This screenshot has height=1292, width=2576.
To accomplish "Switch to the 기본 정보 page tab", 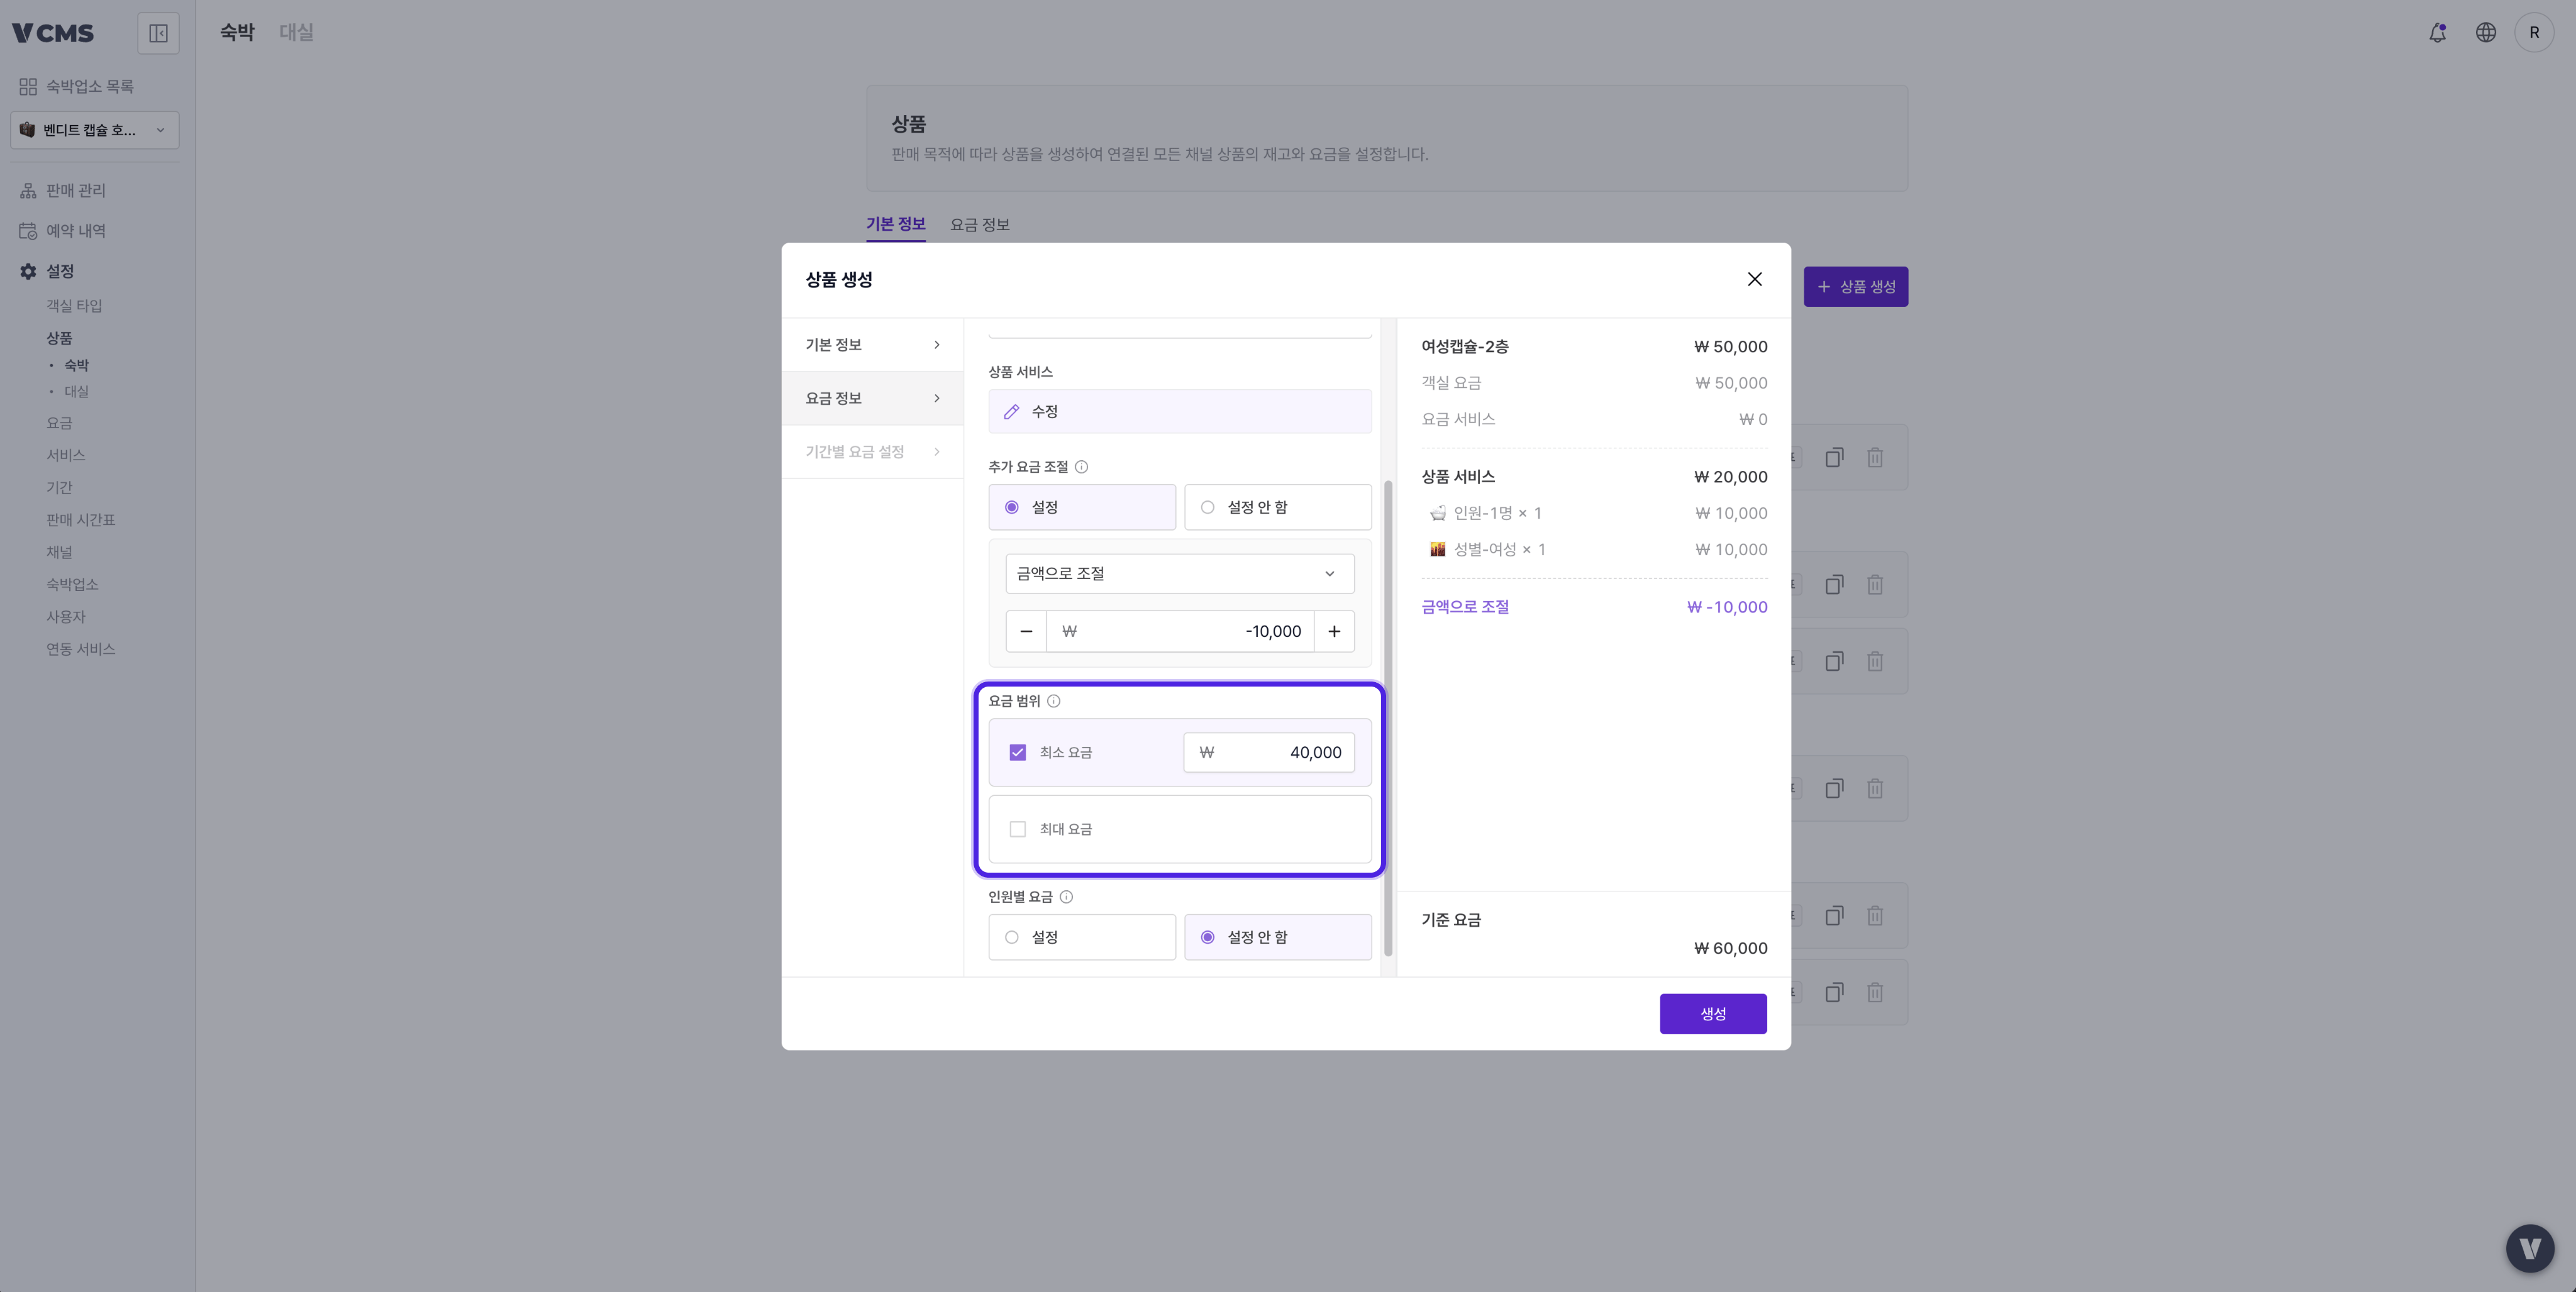I will tap(895, 224).
